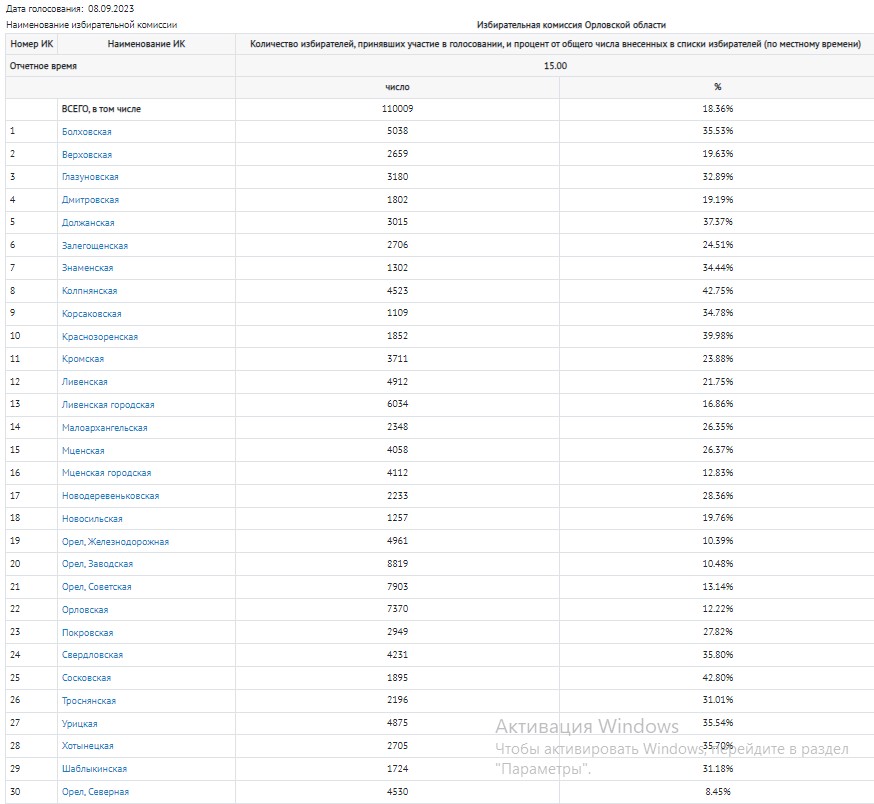Screen dimensions: 874x804
Task: Open the Новосильская commission link
Action: pos(92,518)
